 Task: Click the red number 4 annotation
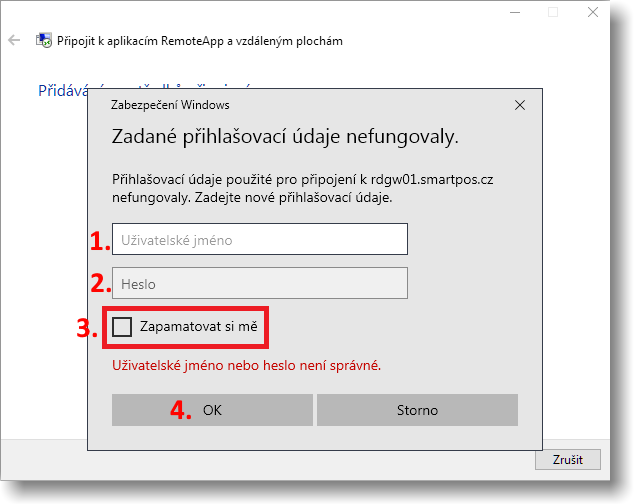click(180, 410)
